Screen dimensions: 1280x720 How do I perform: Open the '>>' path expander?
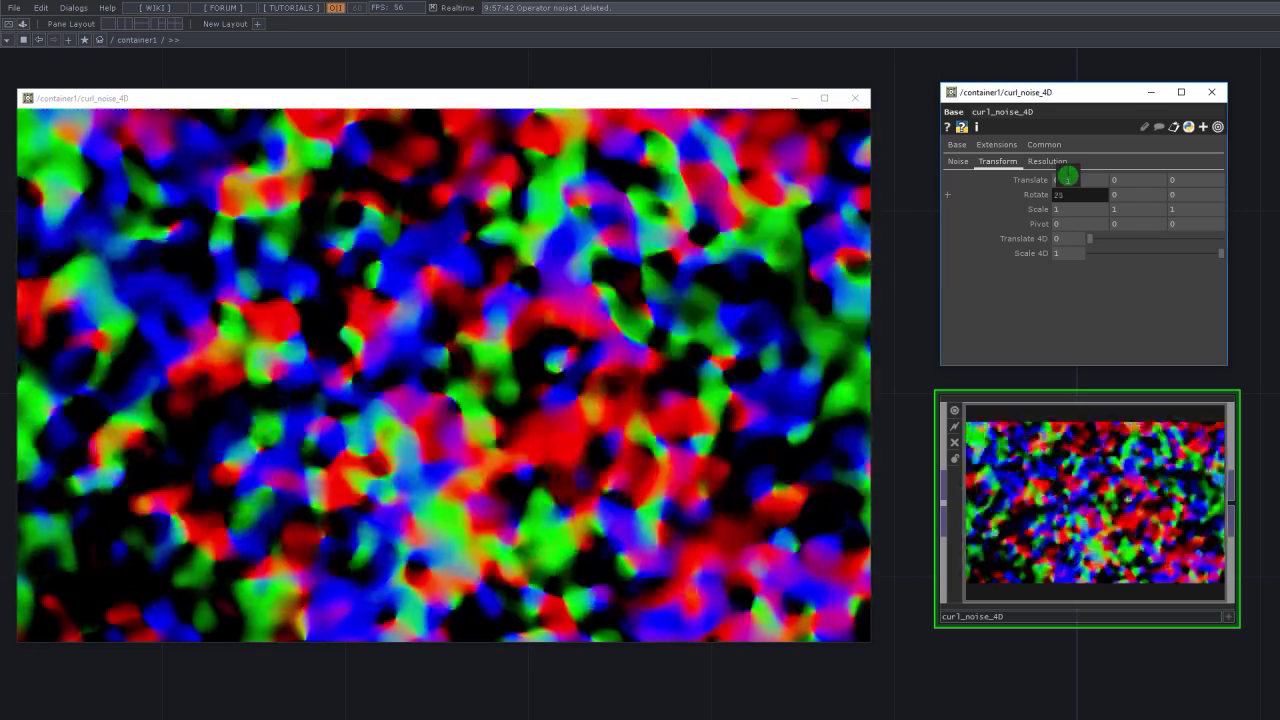coord(173,40)
